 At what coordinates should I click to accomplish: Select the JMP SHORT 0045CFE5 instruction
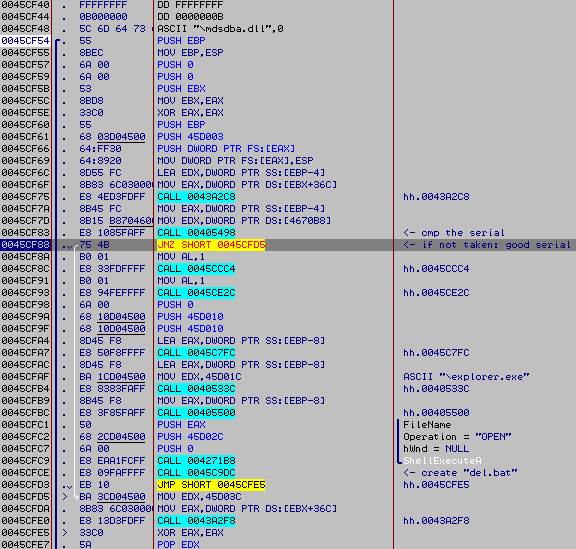point(211,485)
